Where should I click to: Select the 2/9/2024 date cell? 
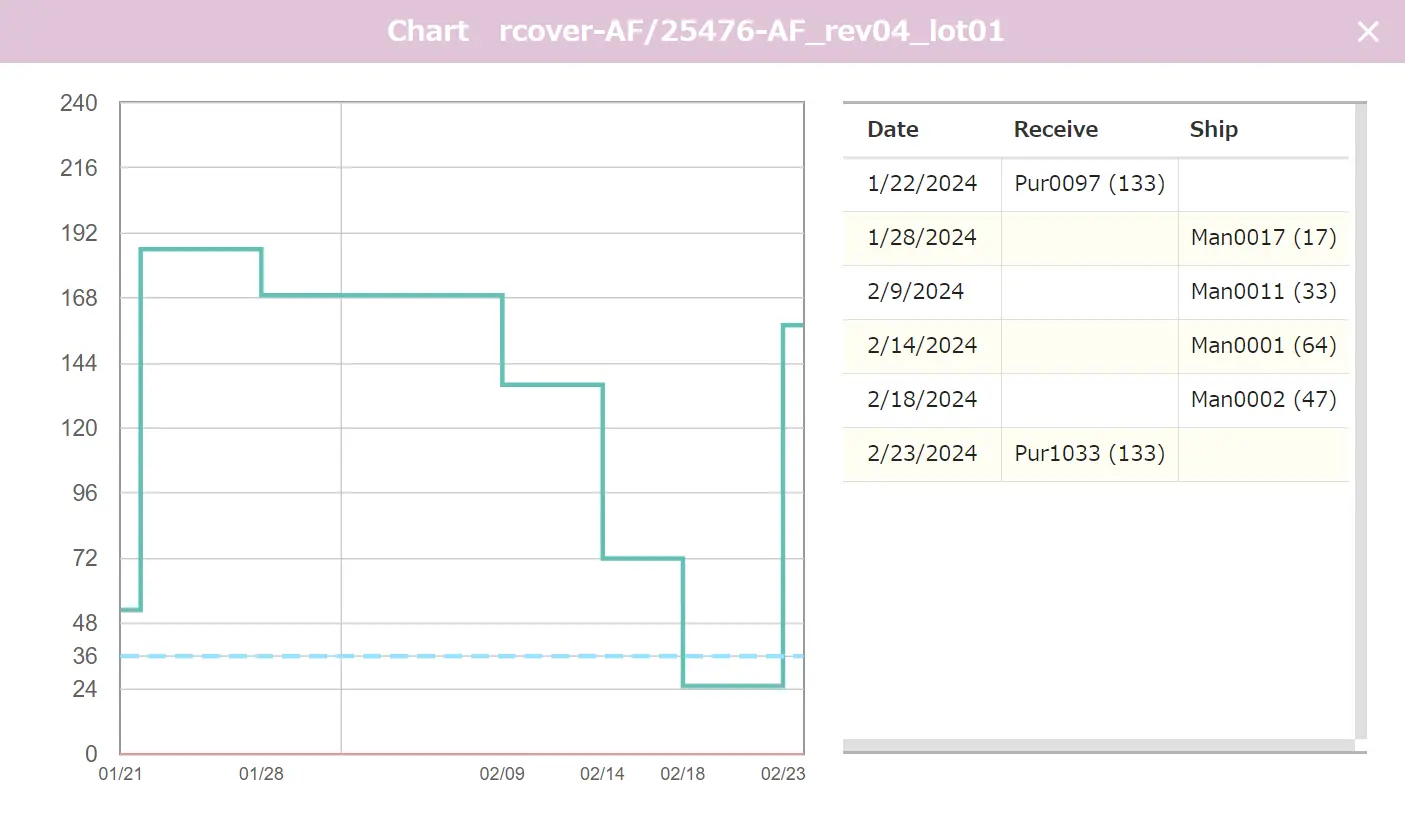pyautogui.click(x=915, y=292)
